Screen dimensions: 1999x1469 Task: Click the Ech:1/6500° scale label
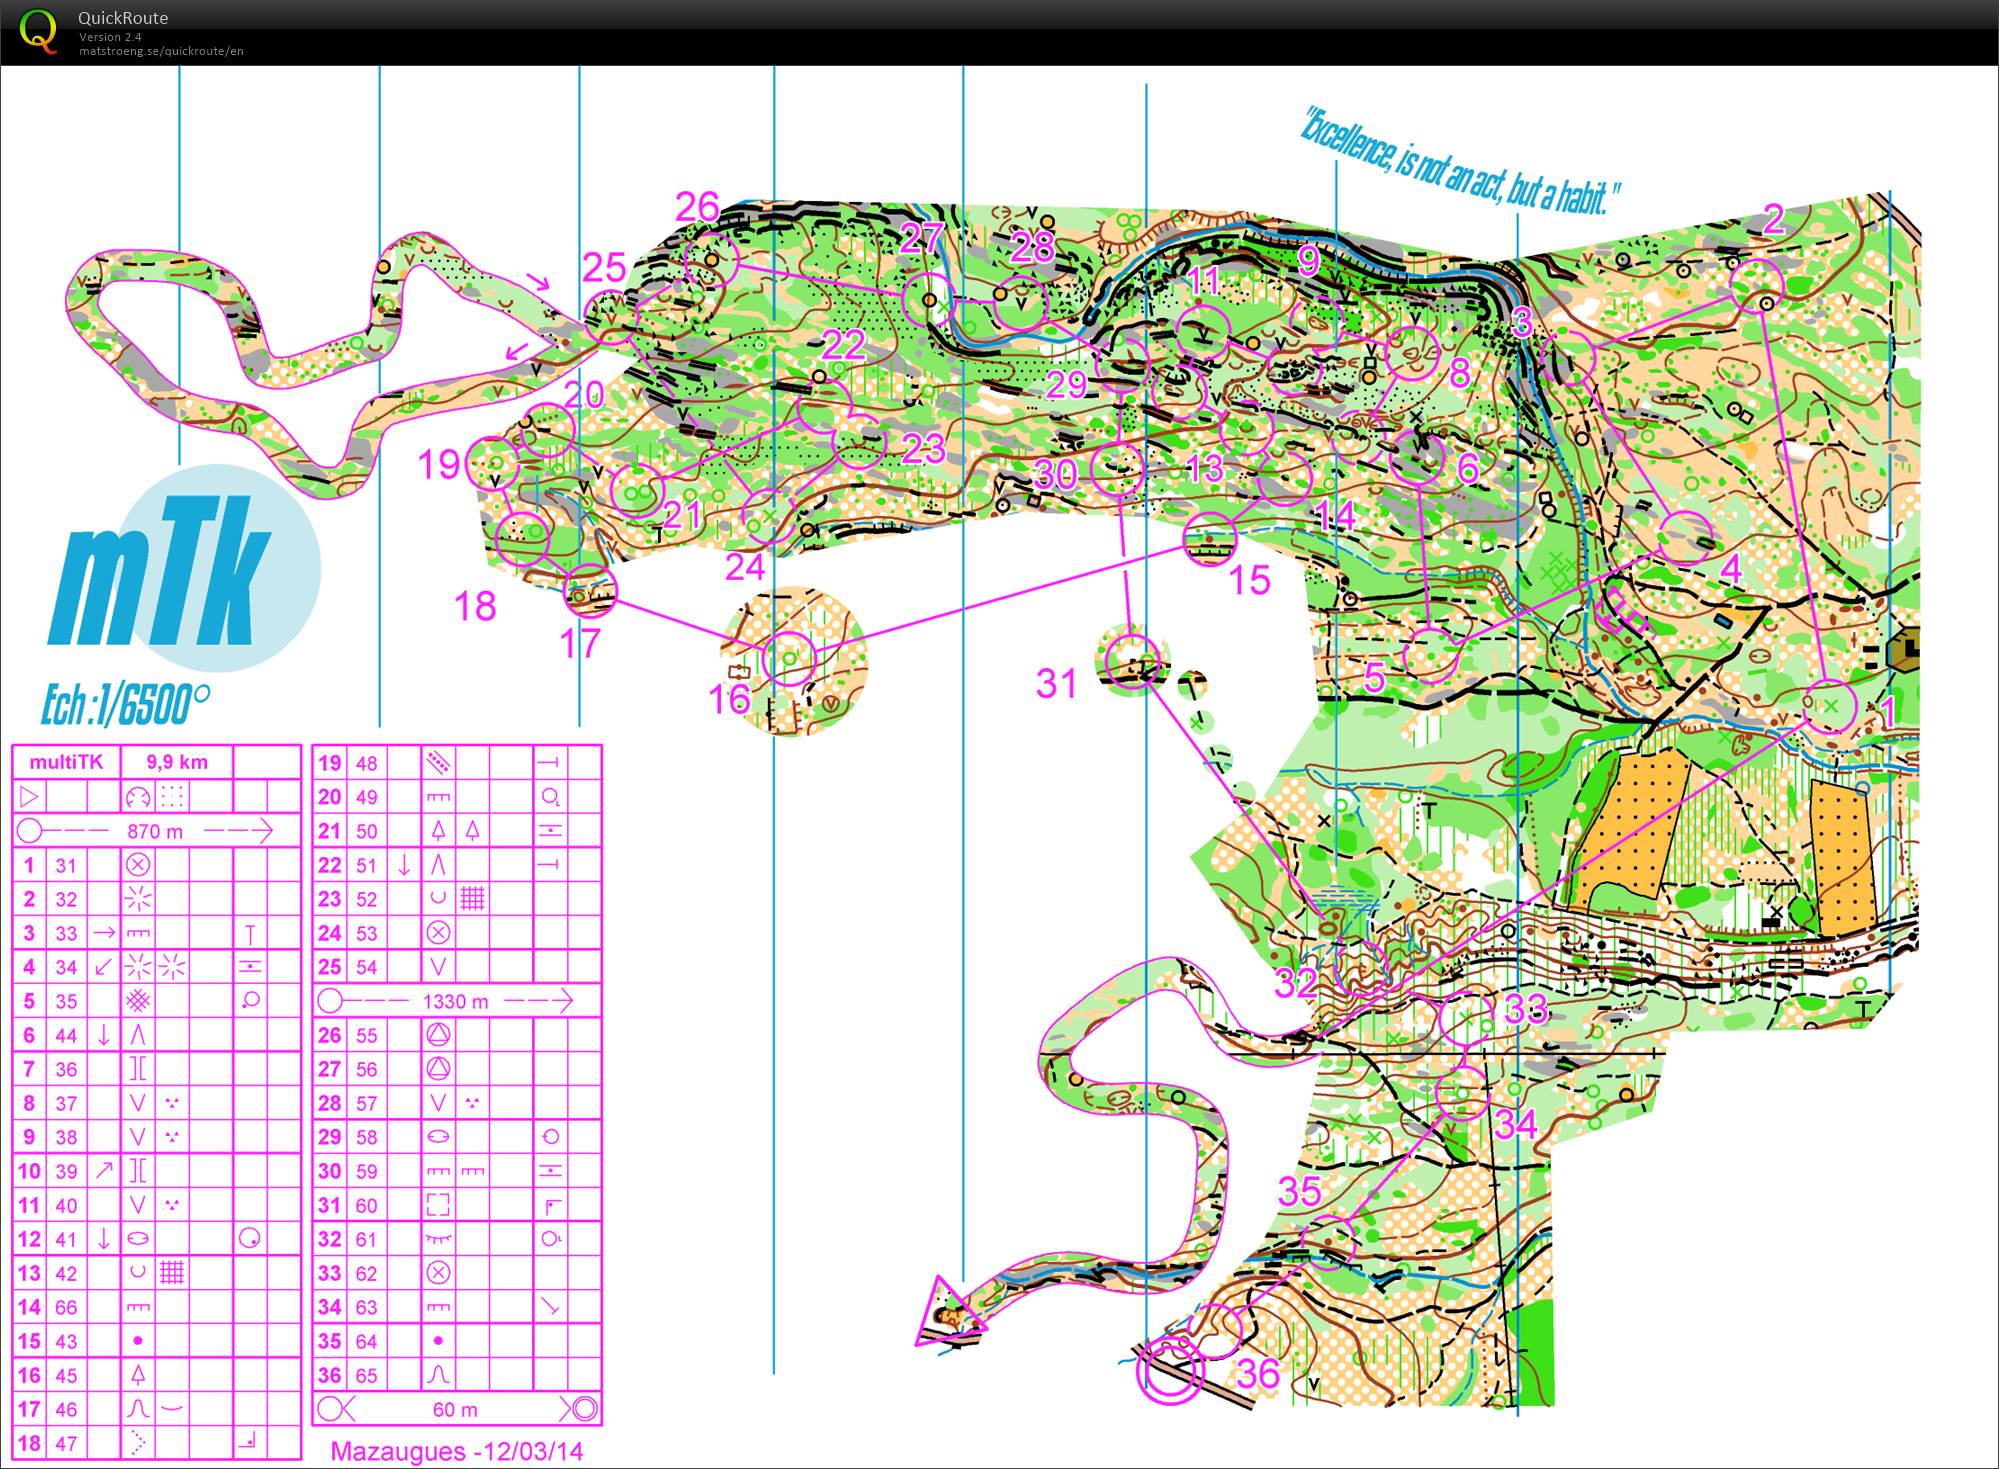click(125, 705)
